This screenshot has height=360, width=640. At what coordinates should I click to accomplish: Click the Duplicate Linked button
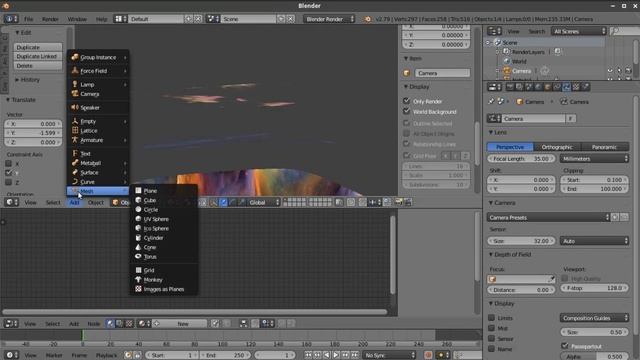[x=38, y=56]
